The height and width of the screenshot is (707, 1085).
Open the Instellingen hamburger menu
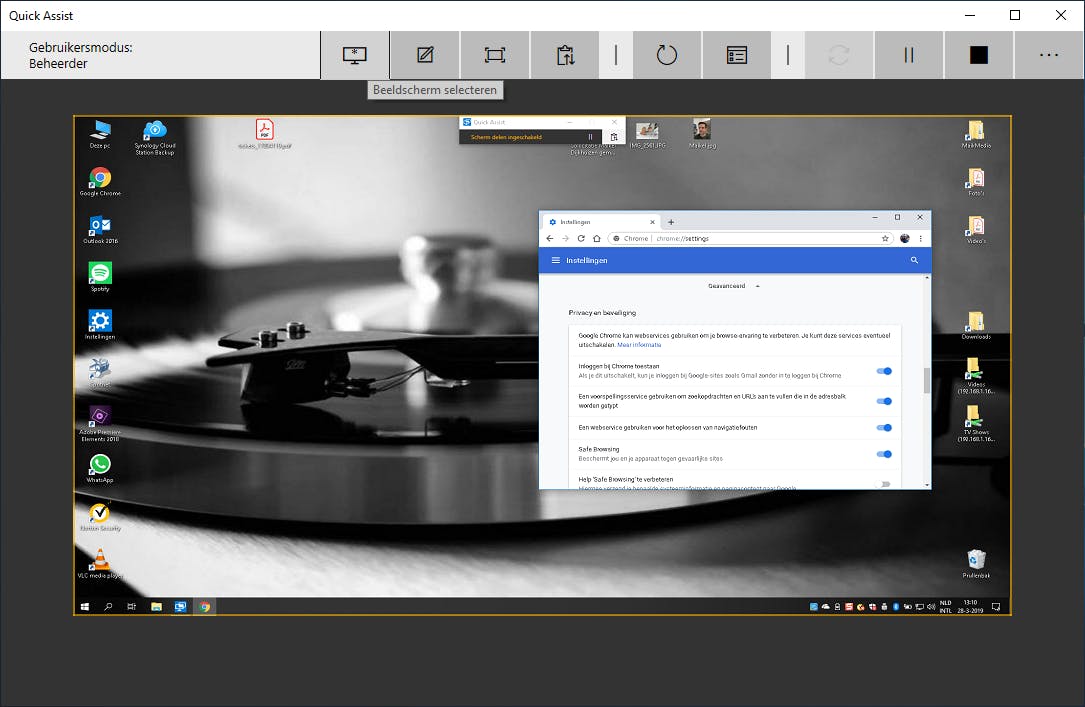click(x=556, y=260)
